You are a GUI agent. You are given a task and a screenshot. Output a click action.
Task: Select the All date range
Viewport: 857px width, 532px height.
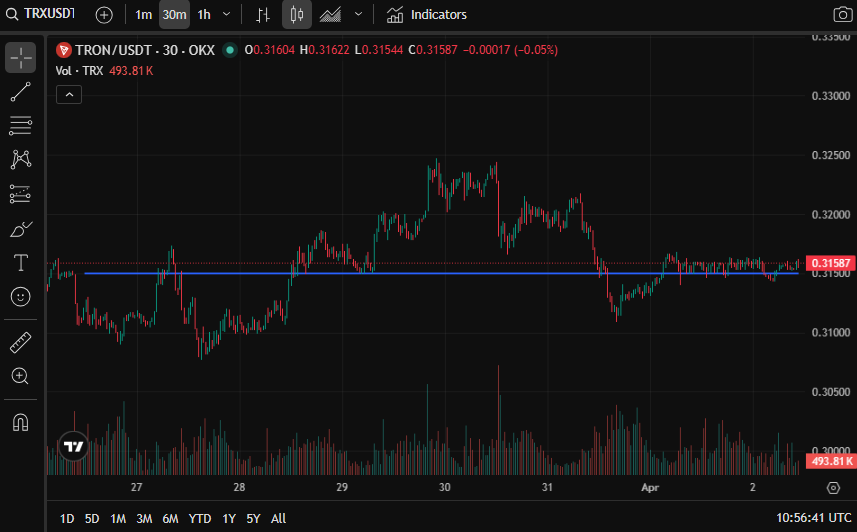(x=278, y=518)
